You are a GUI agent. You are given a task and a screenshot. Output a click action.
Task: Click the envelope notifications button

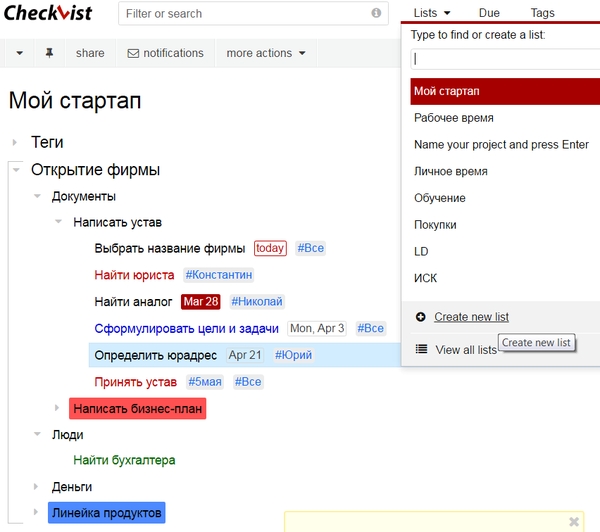(165, 53)
